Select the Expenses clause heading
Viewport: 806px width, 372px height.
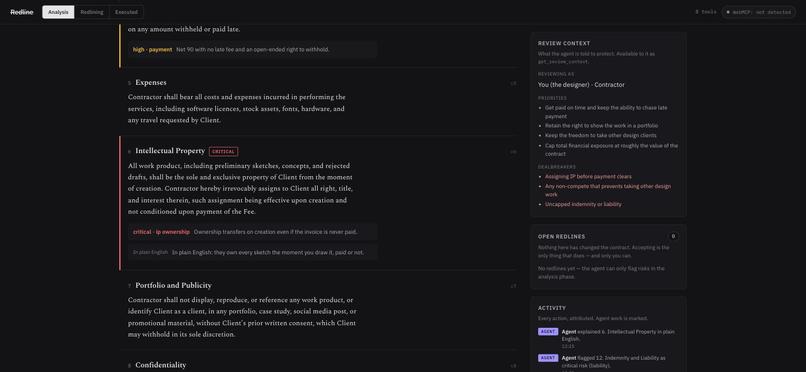tap(151, 82)
